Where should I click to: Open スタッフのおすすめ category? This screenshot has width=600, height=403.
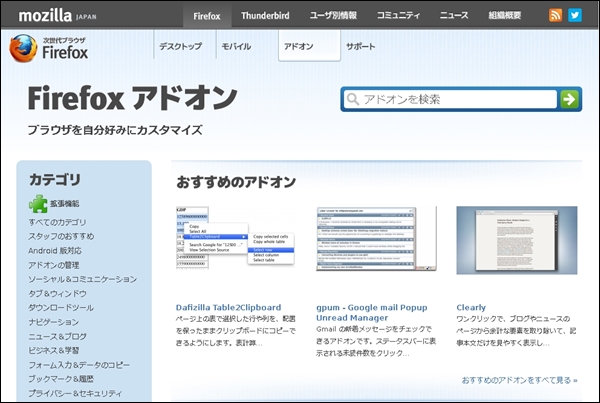click(61, 236)
